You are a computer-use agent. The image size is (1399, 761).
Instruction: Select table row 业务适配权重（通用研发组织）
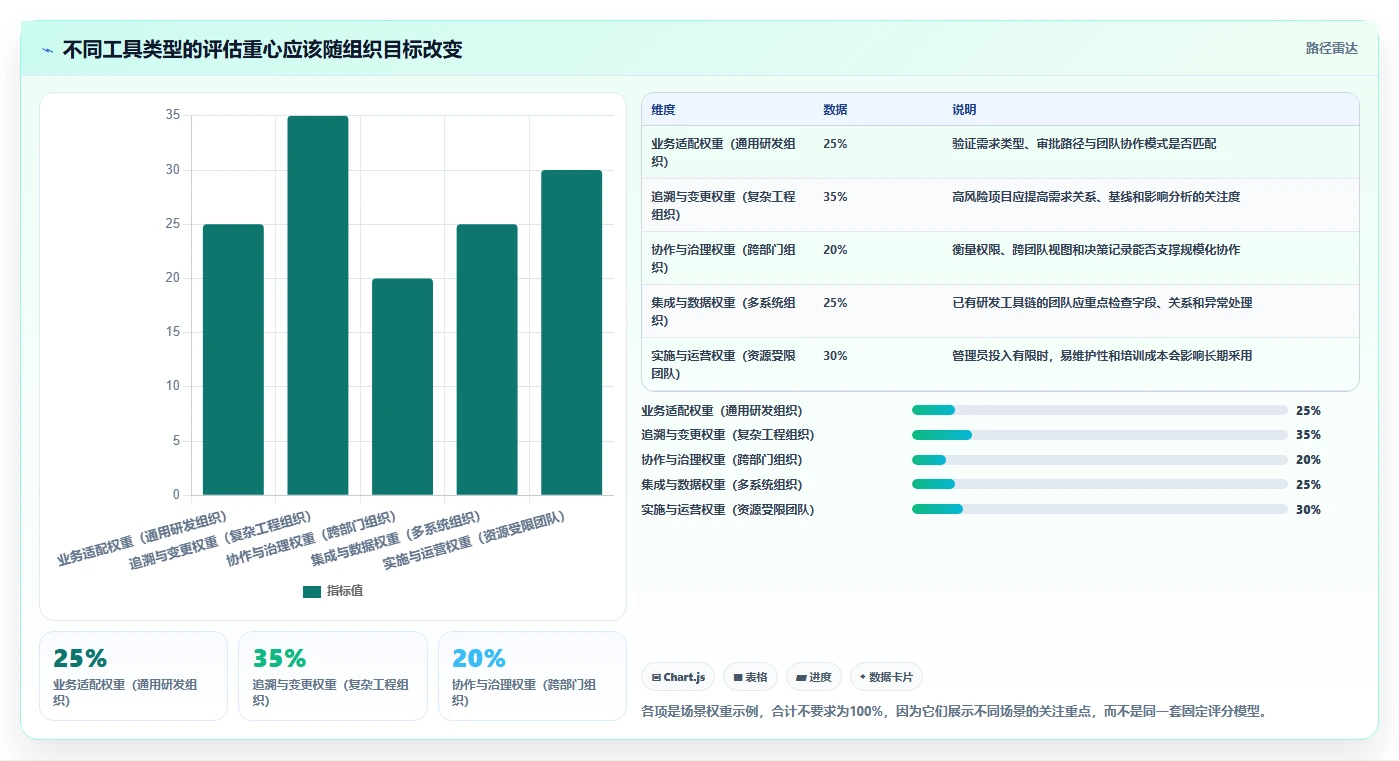(1000, 152)
